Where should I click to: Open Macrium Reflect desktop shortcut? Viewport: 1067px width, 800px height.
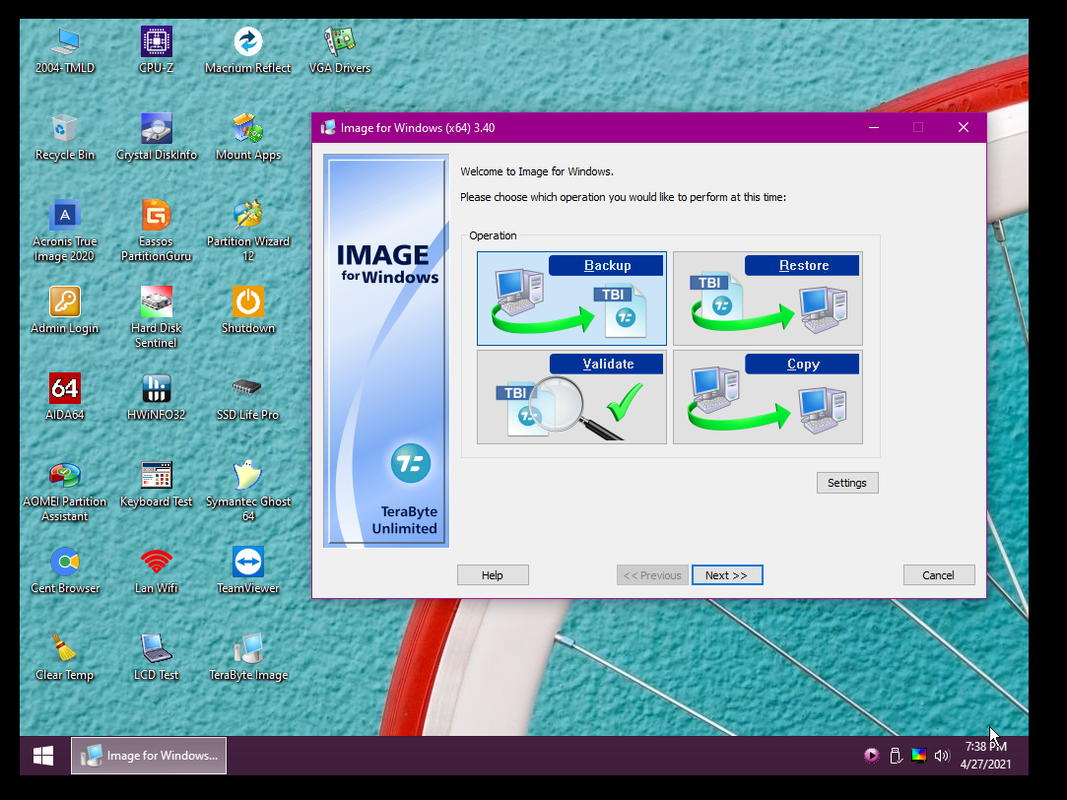tap(248, 50)
